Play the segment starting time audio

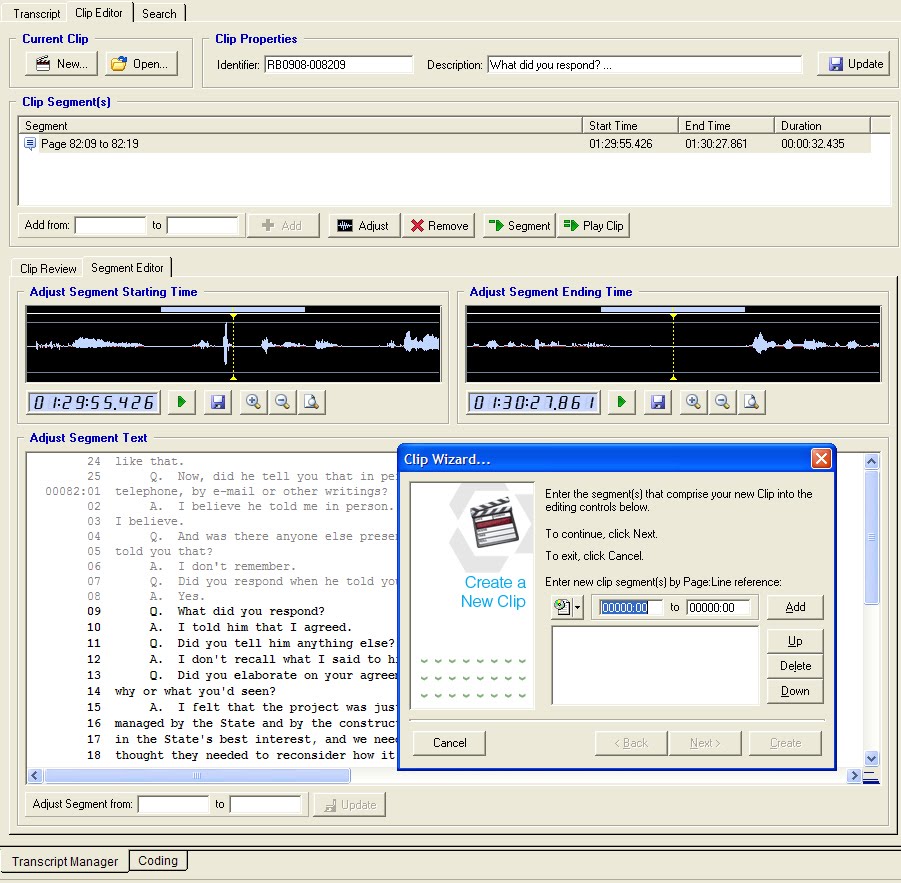[181, 401]
